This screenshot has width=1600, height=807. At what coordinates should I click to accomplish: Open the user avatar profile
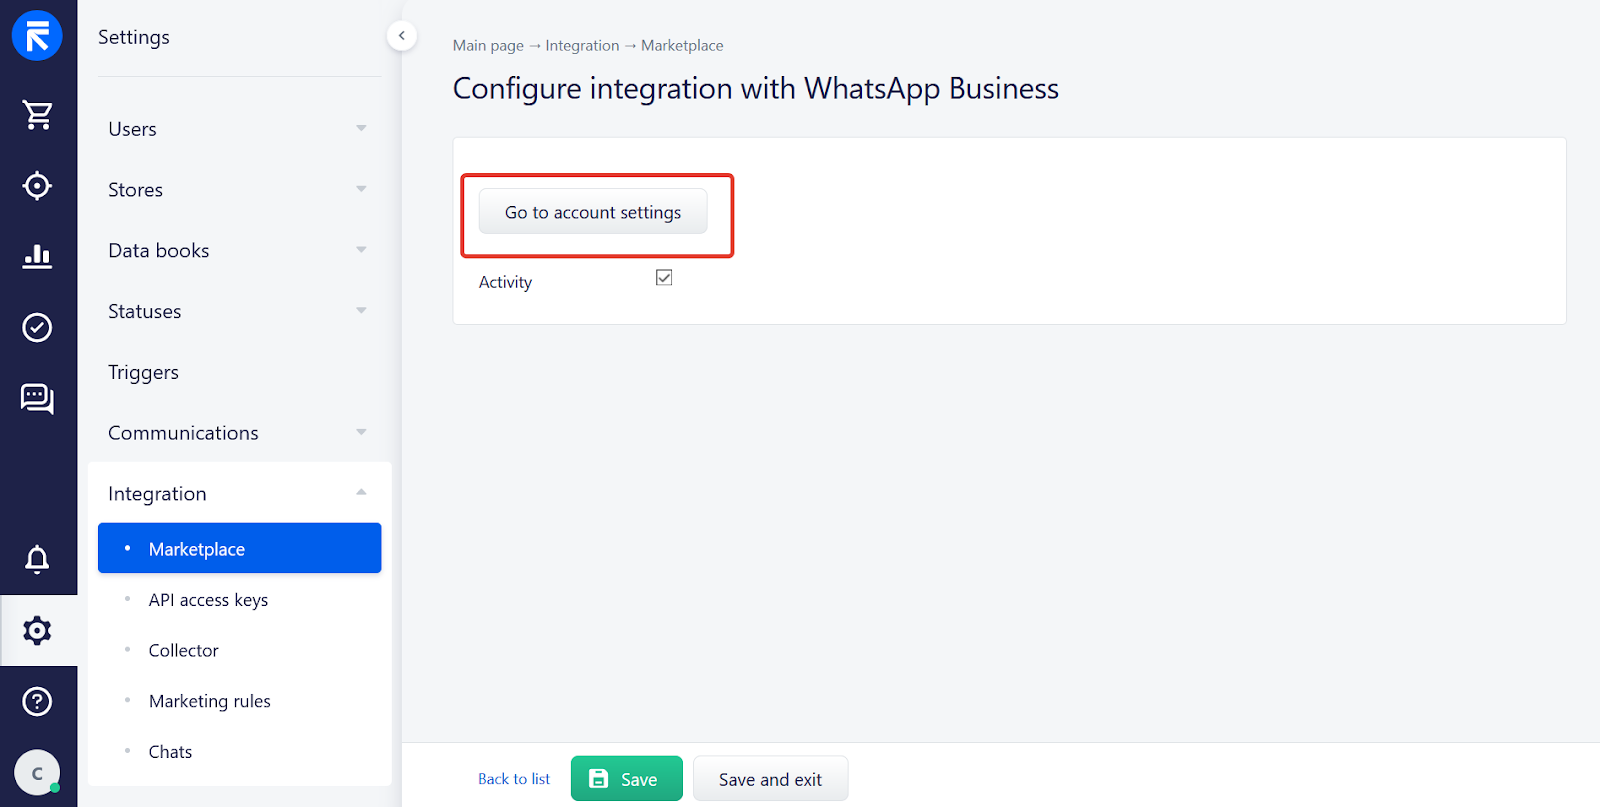37,773
